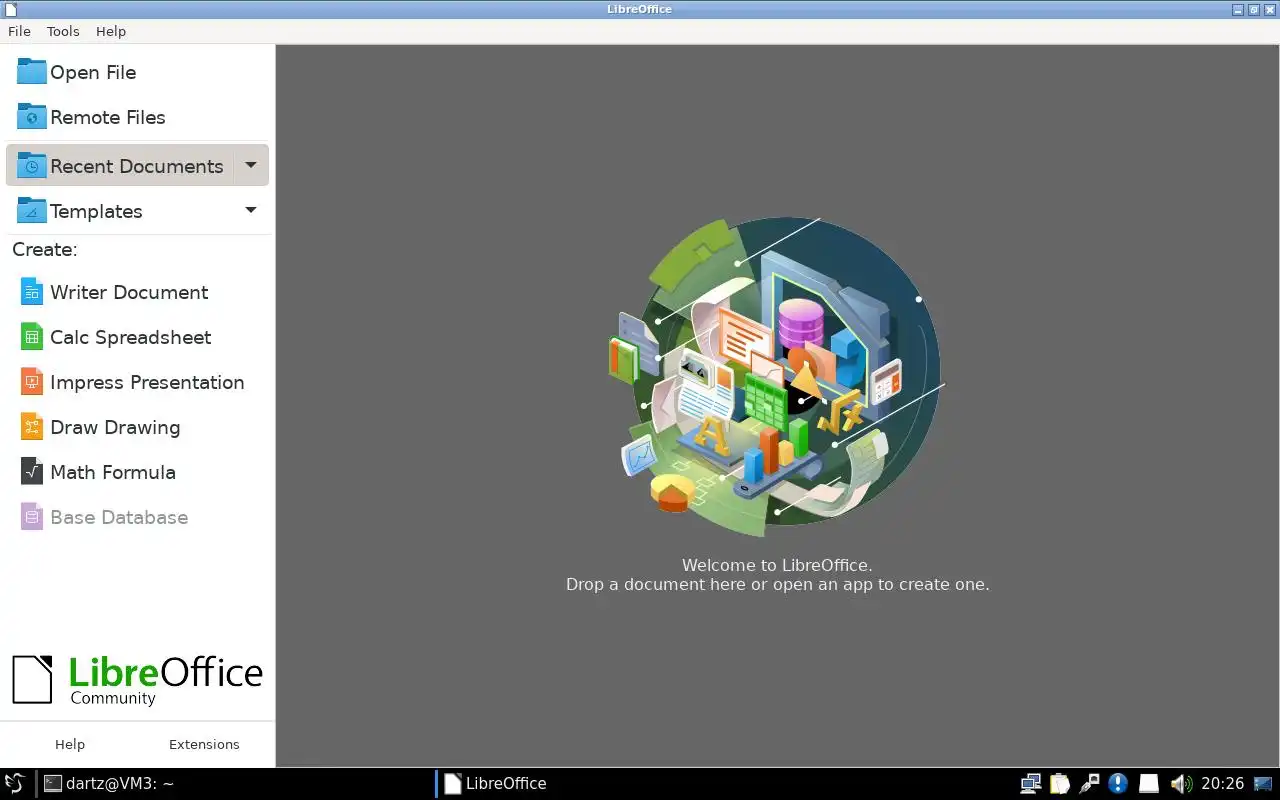Click the 20:26 clock in the taskbar

point(1222,783)
